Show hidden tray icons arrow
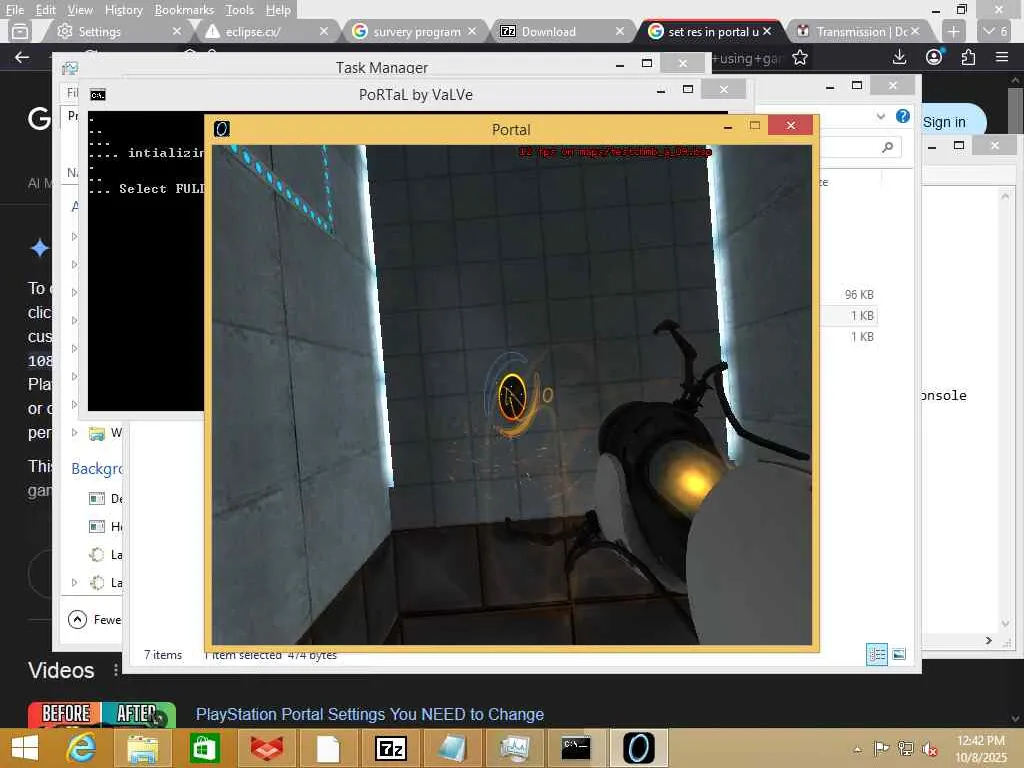Image resolution: width=1024 pixels, height=768 pixels. [857, 749]
